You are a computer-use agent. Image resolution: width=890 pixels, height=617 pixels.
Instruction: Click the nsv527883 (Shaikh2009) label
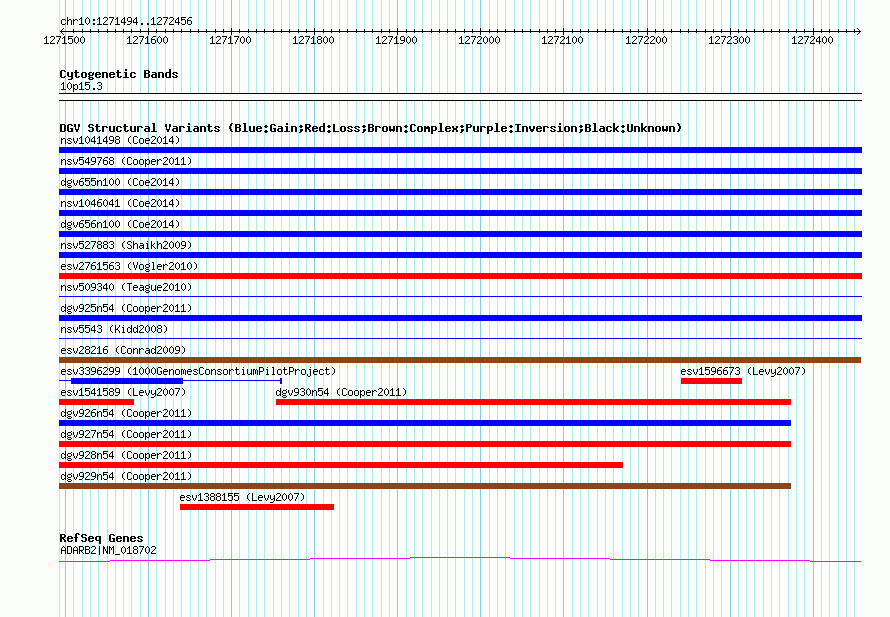pos(126,245)
